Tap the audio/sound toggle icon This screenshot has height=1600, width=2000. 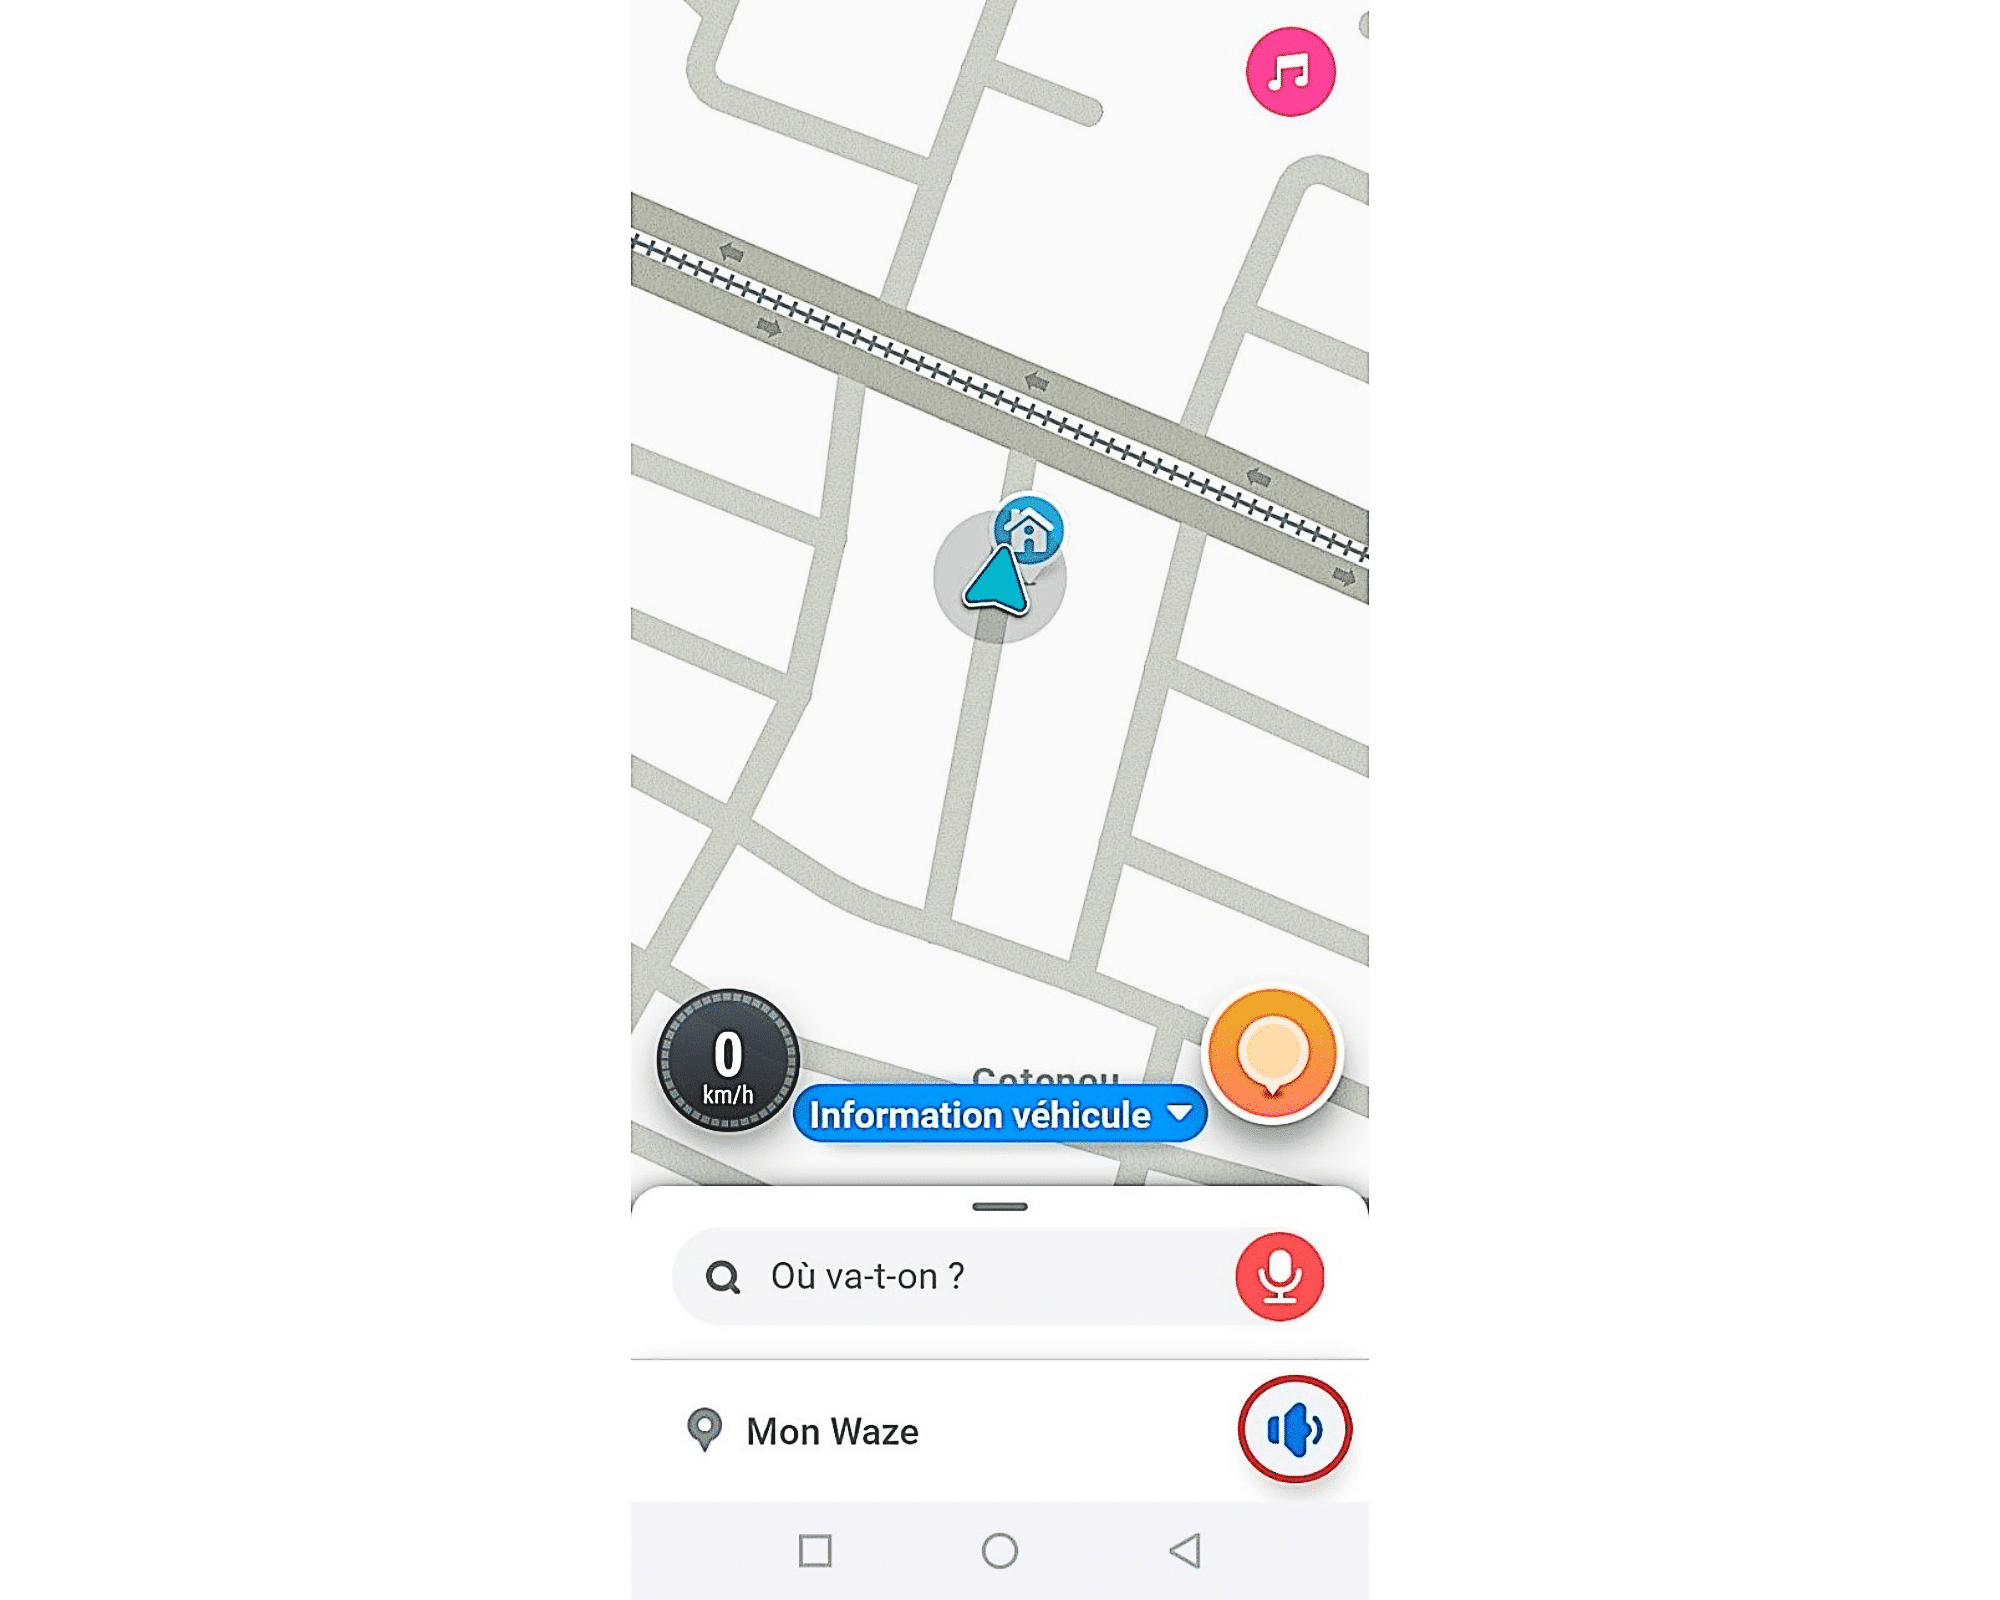pyautogui.click(x=1293, y=1429)
